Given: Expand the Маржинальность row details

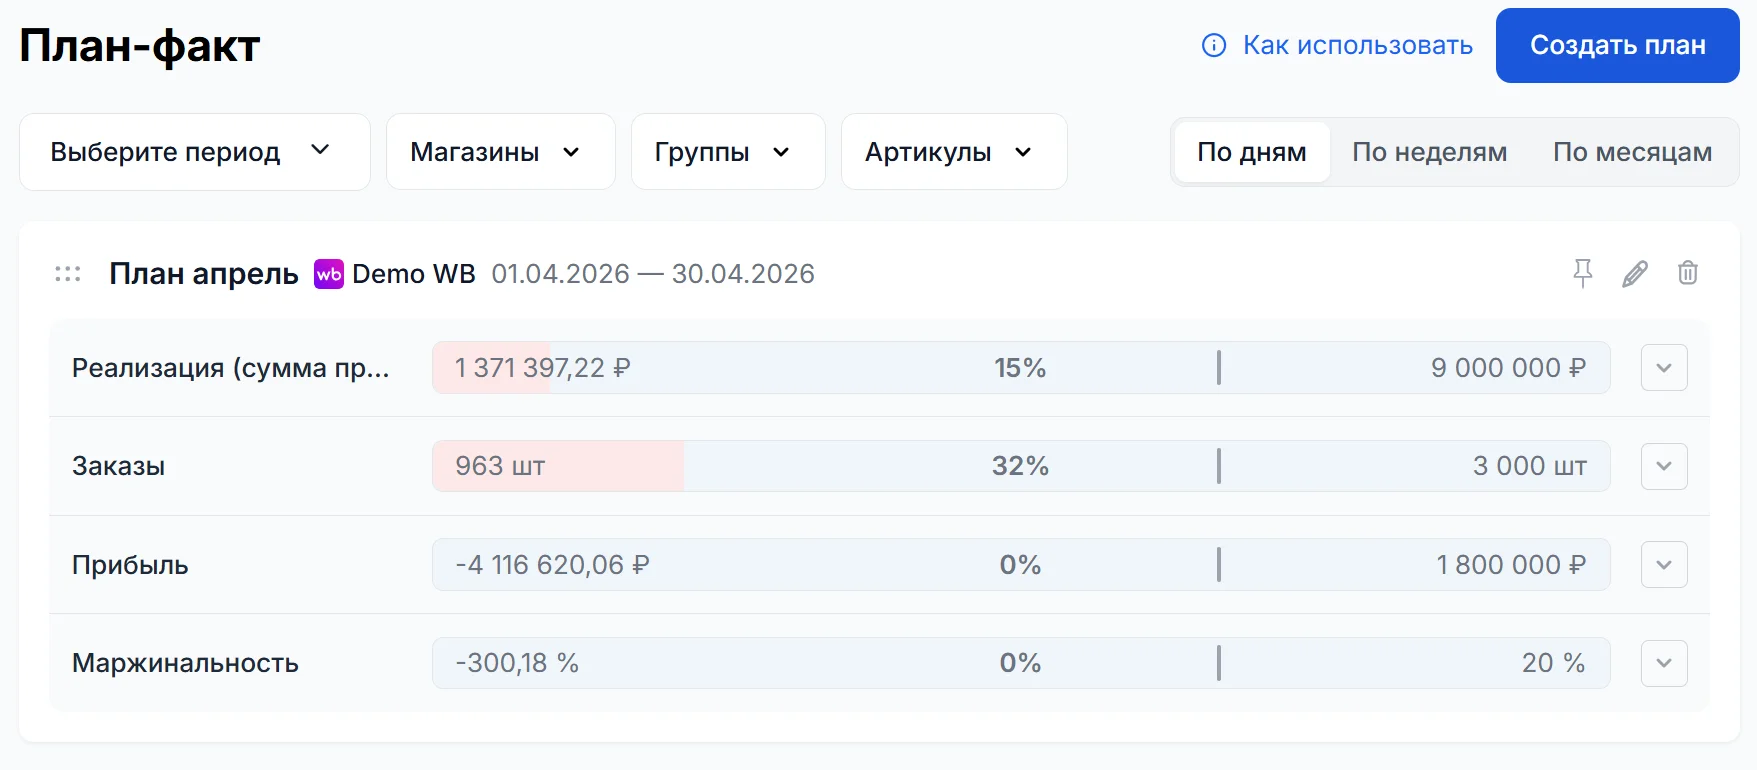Looking at the screenshot, I should (1664, 663).
